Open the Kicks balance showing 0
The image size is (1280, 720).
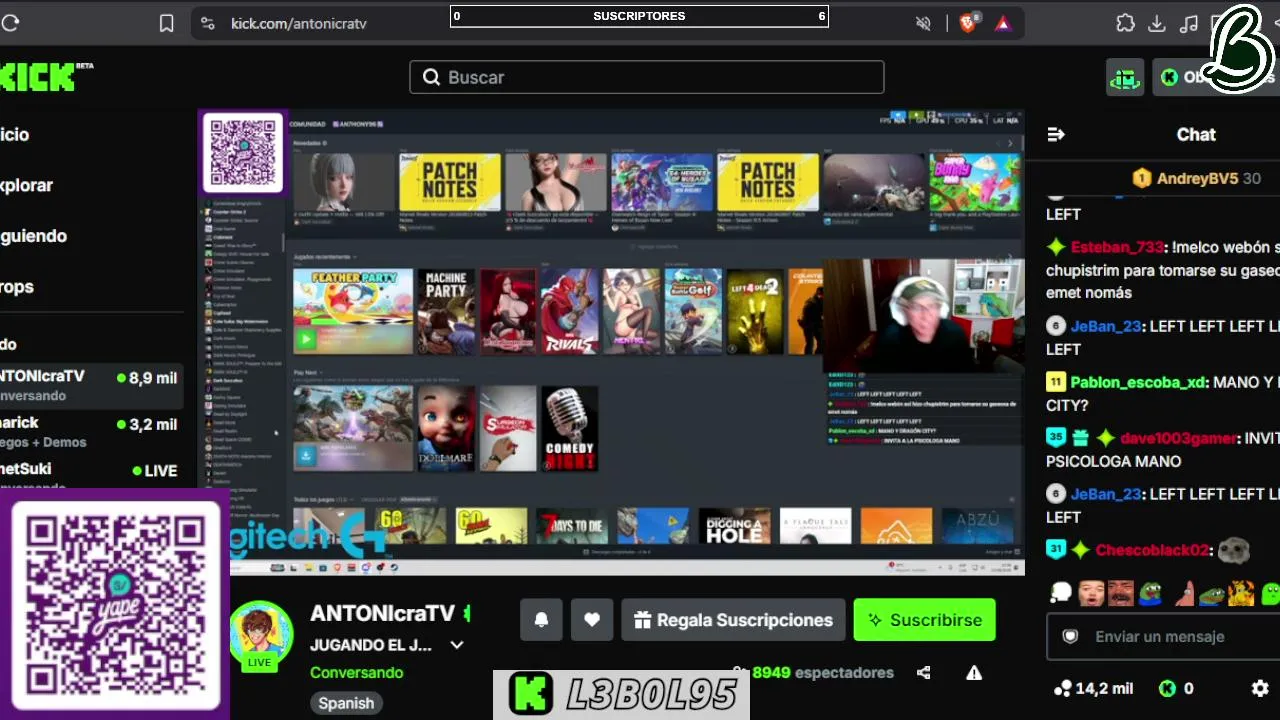pyautogui.click(x=1176, y=688)
